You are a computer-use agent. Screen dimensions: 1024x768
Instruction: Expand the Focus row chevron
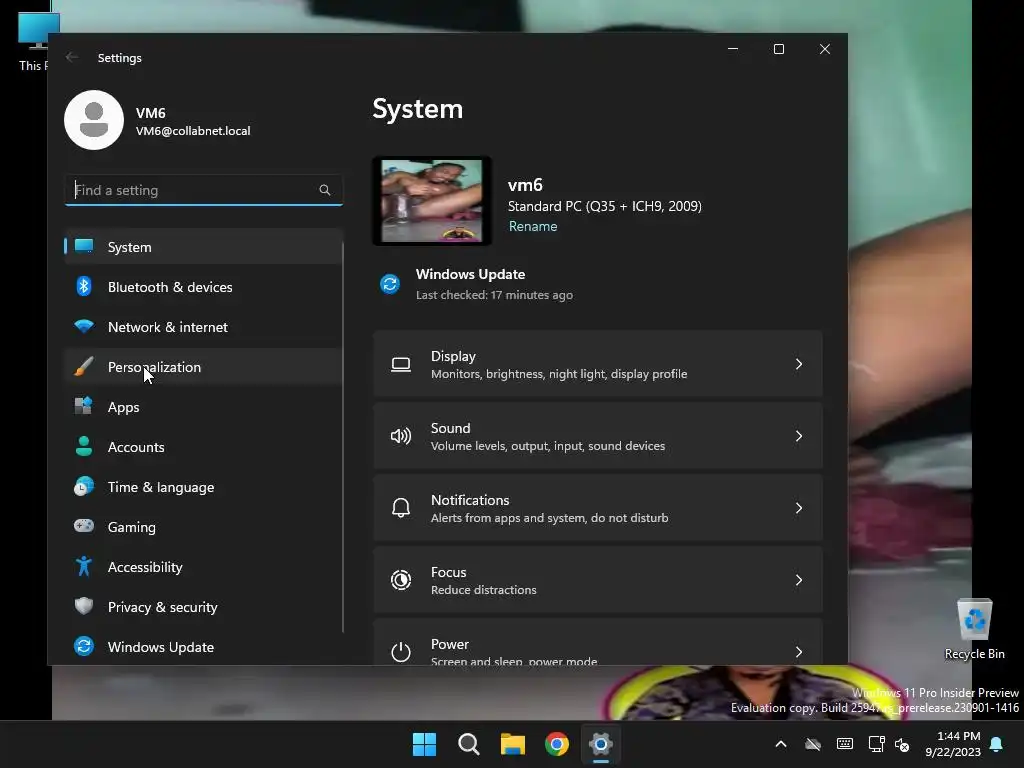click(x=799, y=579)
